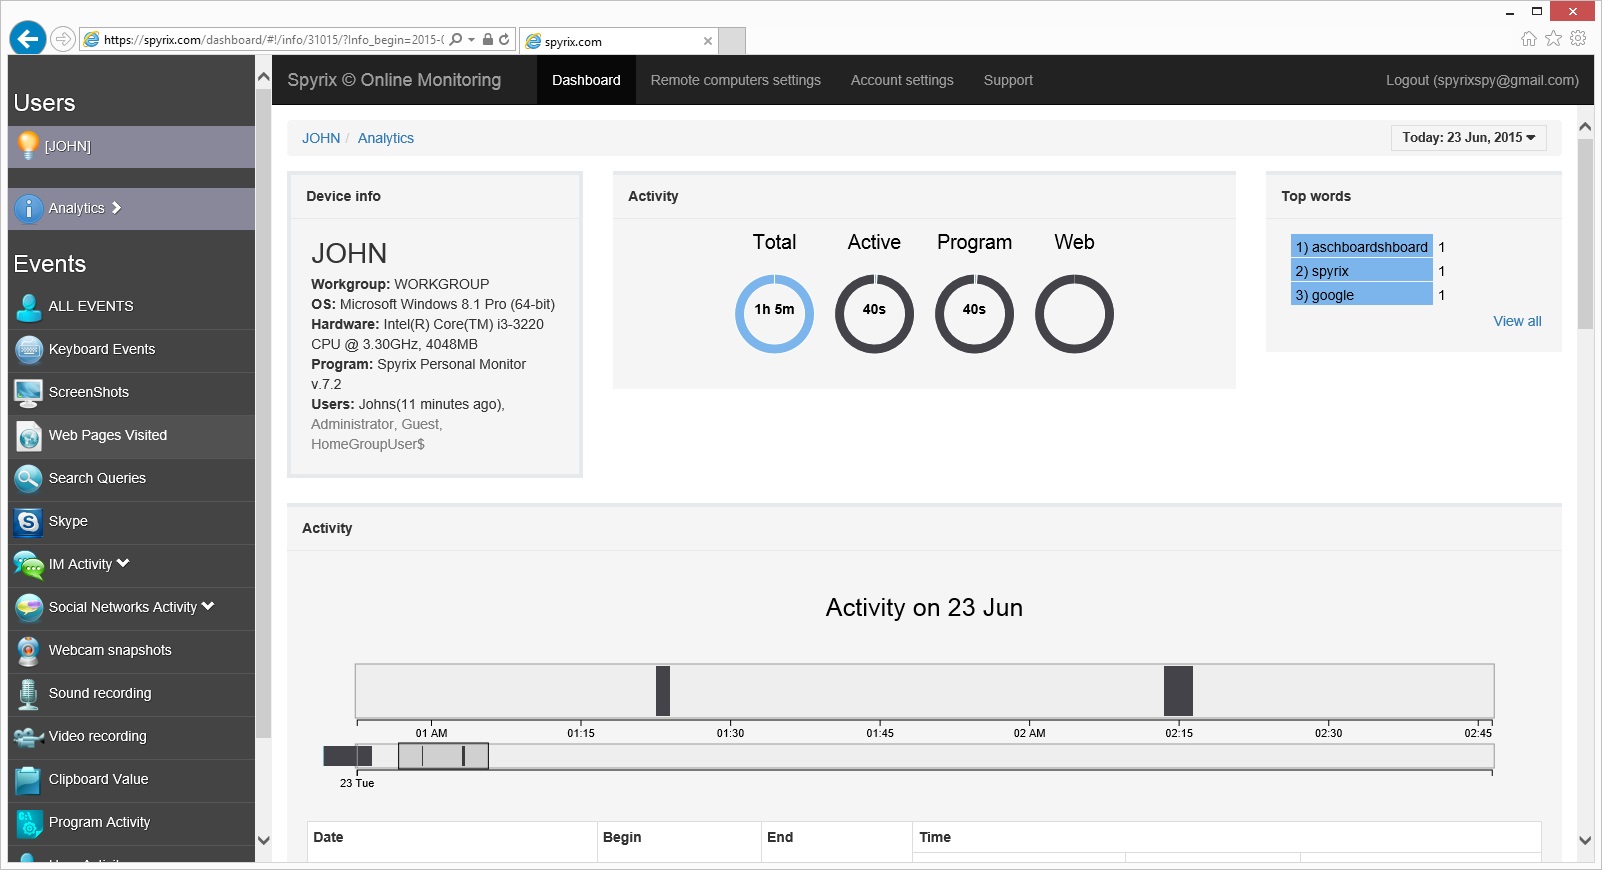1602x870 pixels.
Task: Click the ScreenShots monitor icon
Action: coord(28,392)
